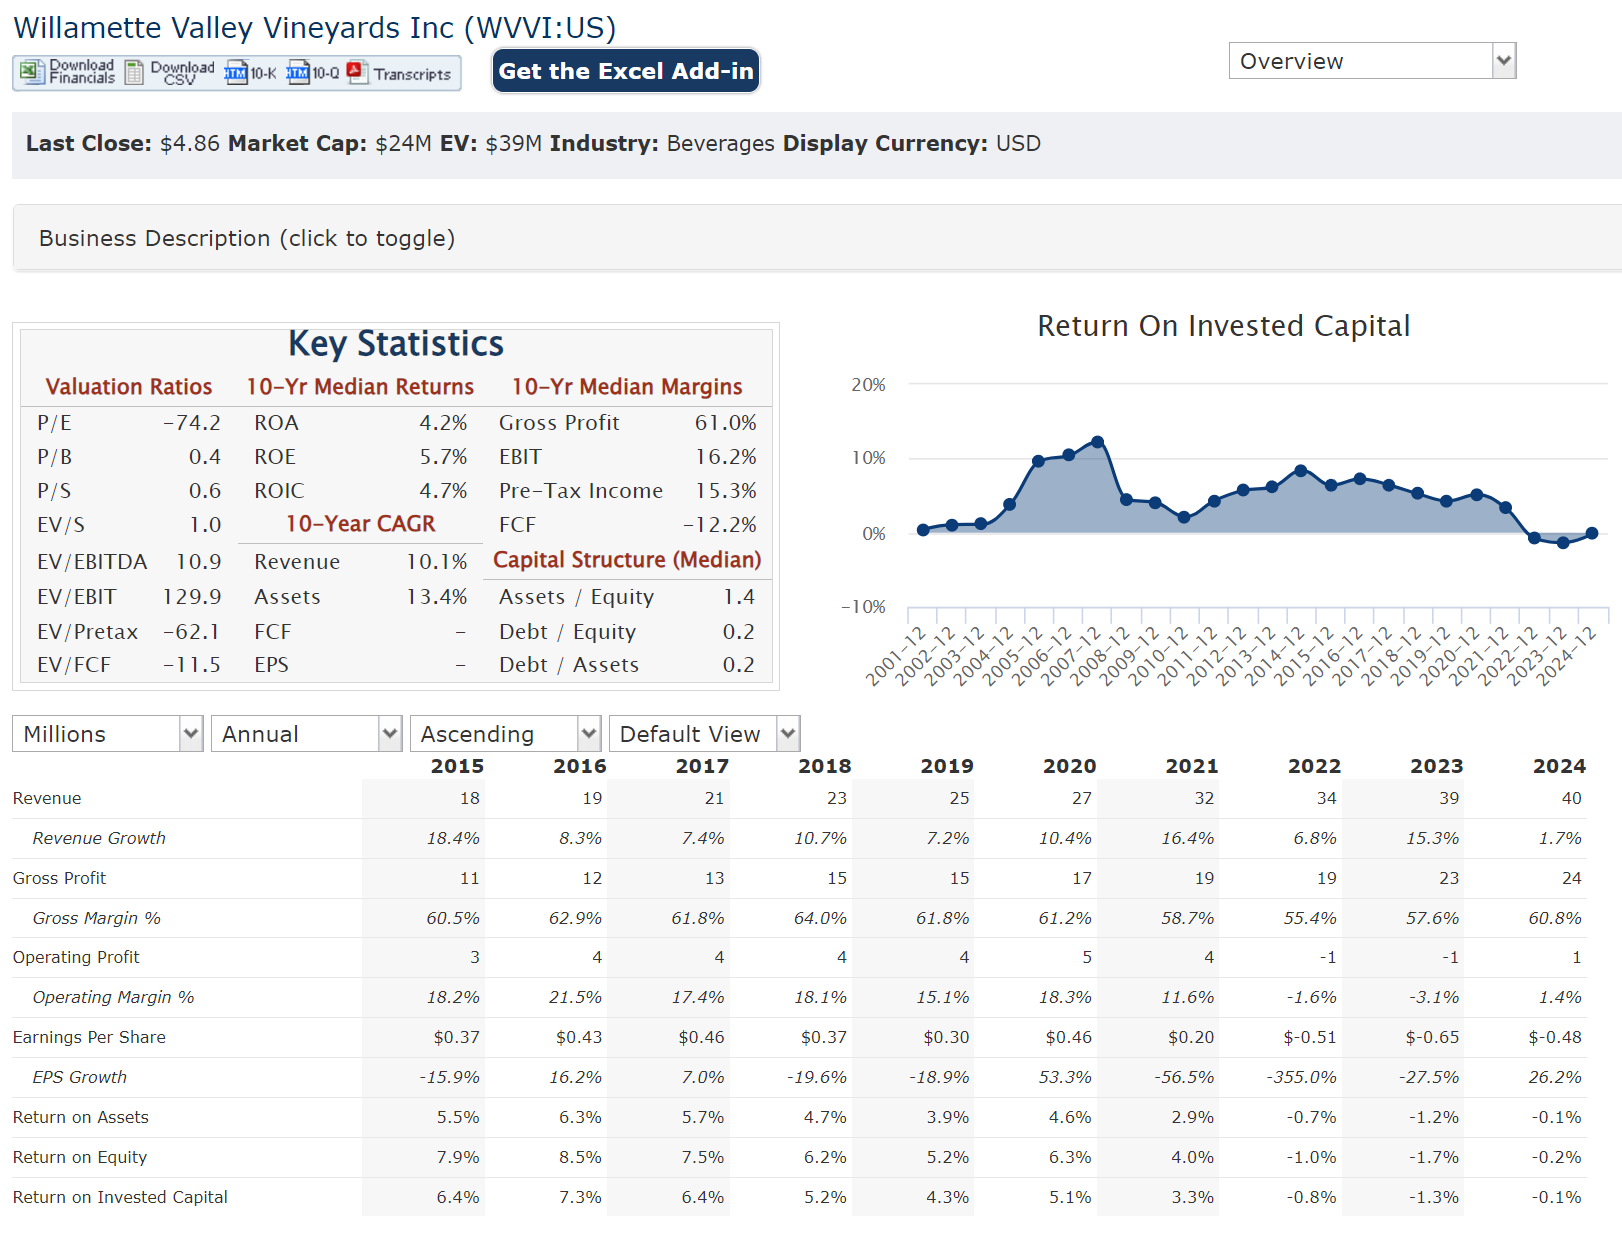Click the 2016 Operating Margin 21.5%
Image resolution: width=1622 pixels, height=1234 pixels.
coord(575,997)
